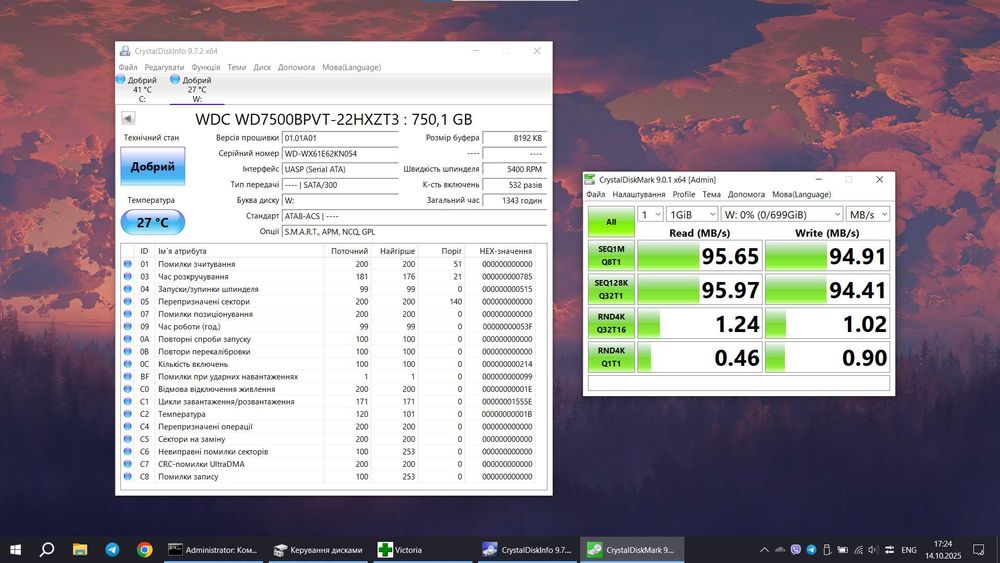Open the test count dropdown showing 1

[x=650, y=215]
